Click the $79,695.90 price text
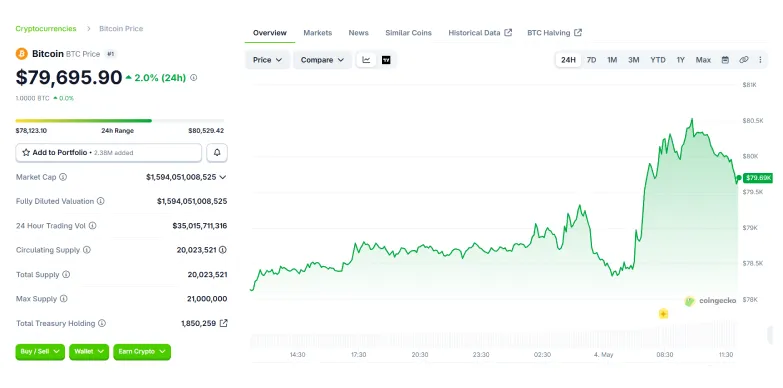Screen dimensions: 783x388 tap(69, 77)
